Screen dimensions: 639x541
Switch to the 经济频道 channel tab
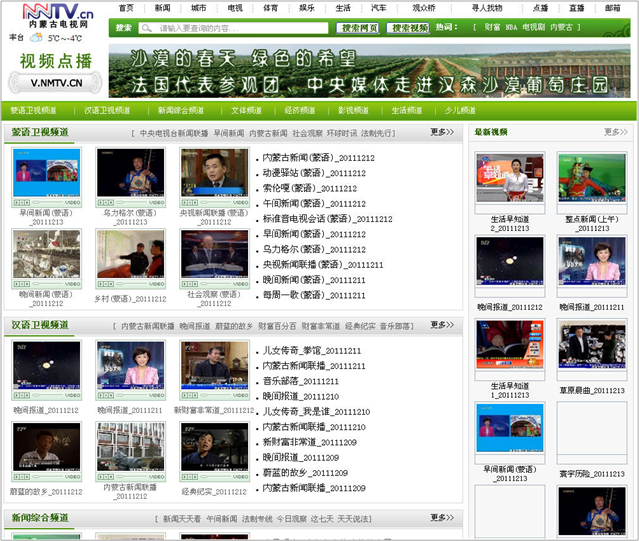point(300,110)
